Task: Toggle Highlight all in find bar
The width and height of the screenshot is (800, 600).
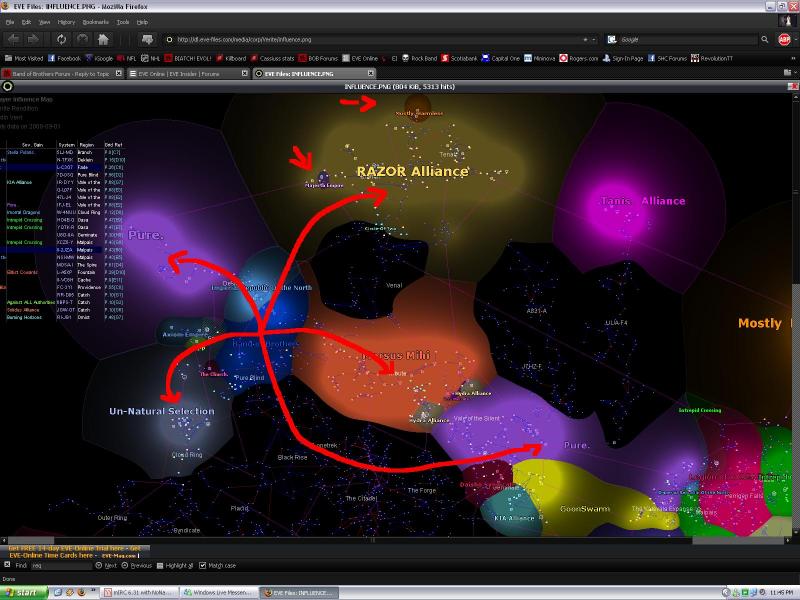Action: pyautogui.click(x=175, y=565)
